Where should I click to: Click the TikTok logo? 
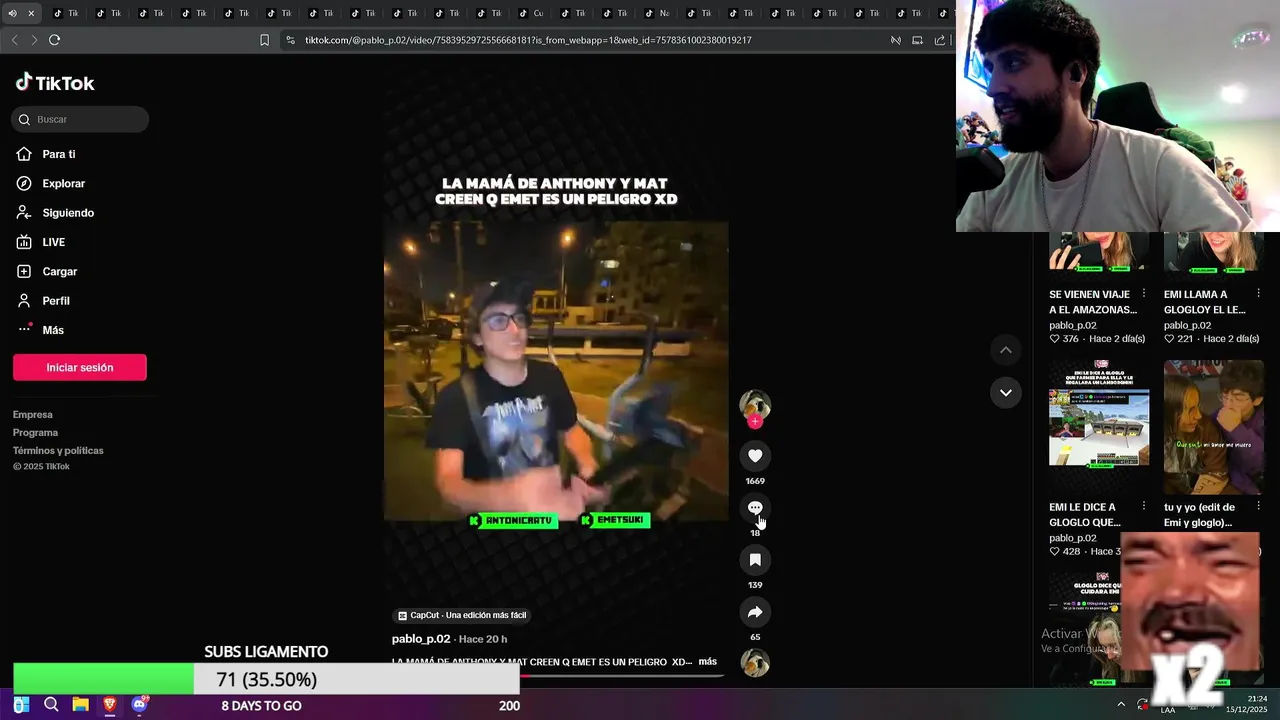coord(55,83)
